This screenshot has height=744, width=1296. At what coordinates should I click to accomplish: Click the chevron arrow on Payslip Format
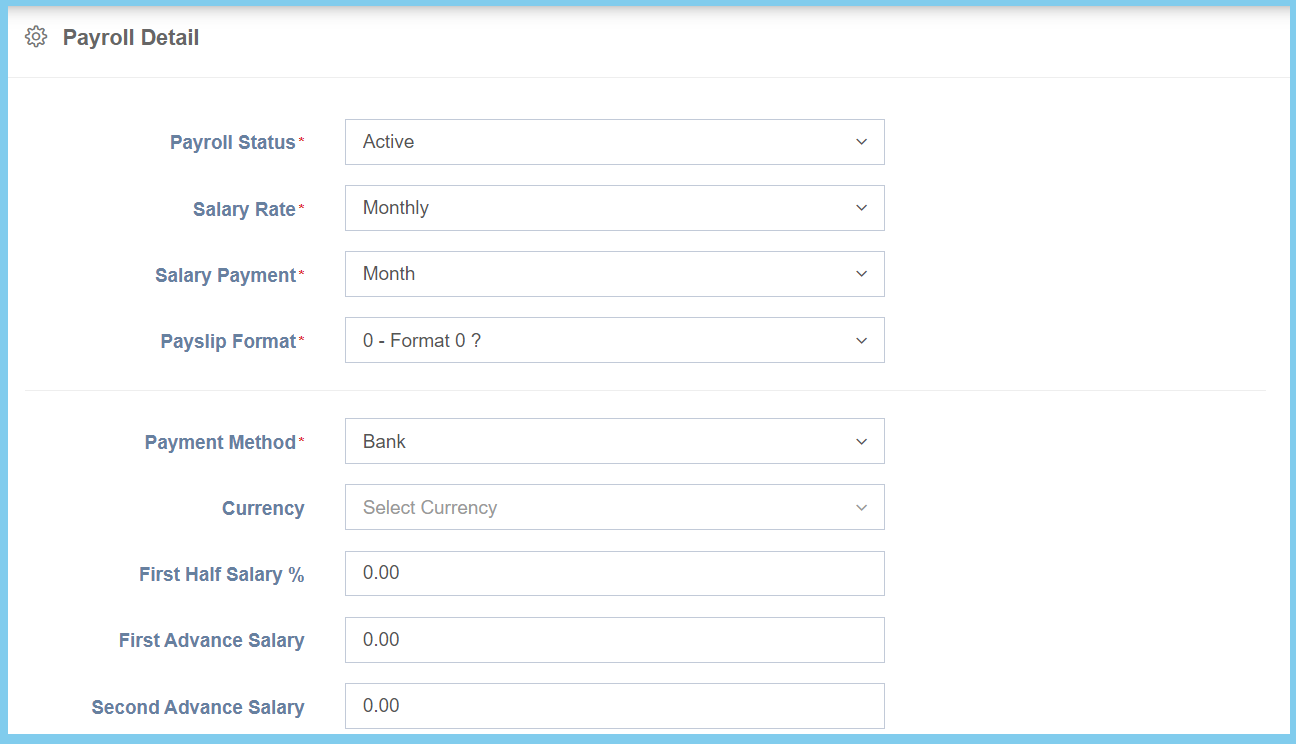[861, 341]
